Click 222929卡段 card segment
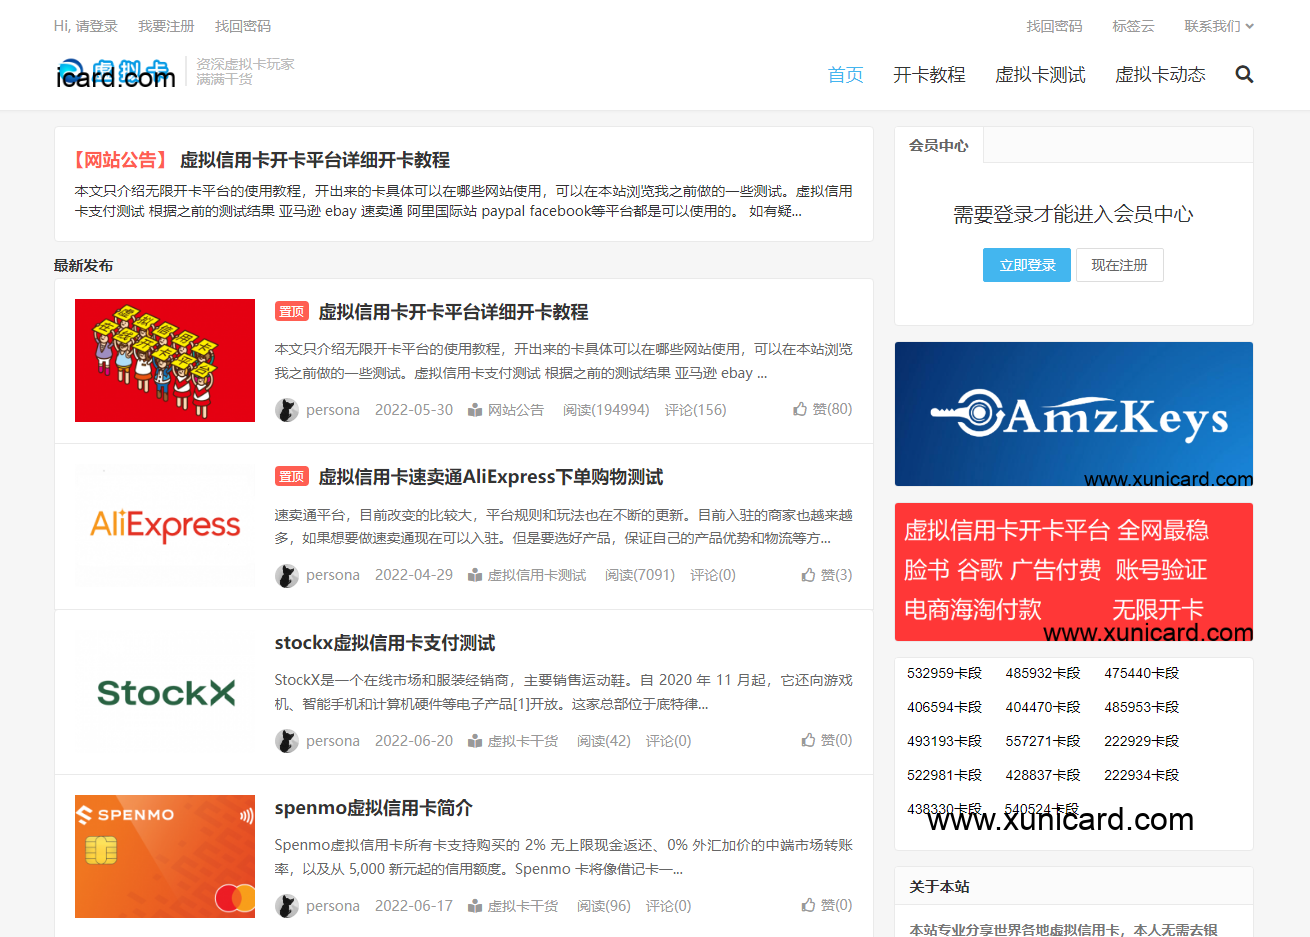 point(1142,741)
